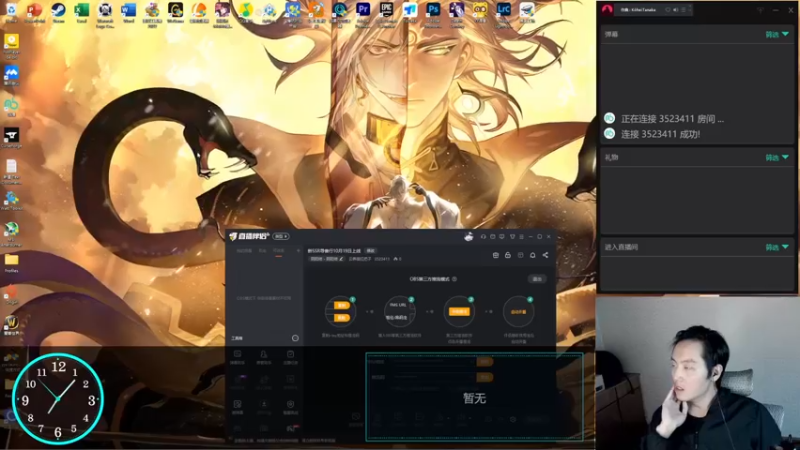Click the pin icon in danmaku window titlebar
800x450 pixels.
coord(760,10)
